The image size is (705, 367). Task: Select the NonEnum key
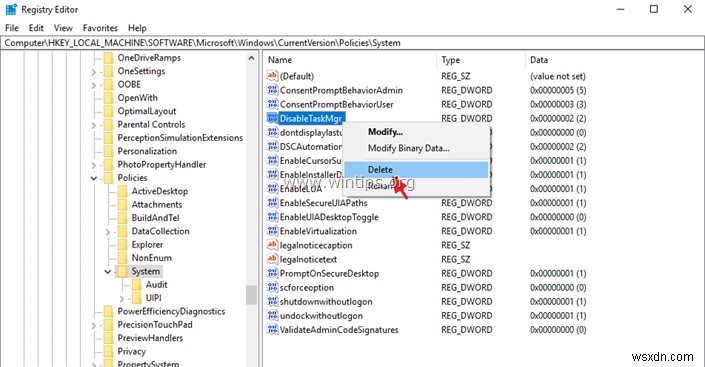(x=152, y=258)
